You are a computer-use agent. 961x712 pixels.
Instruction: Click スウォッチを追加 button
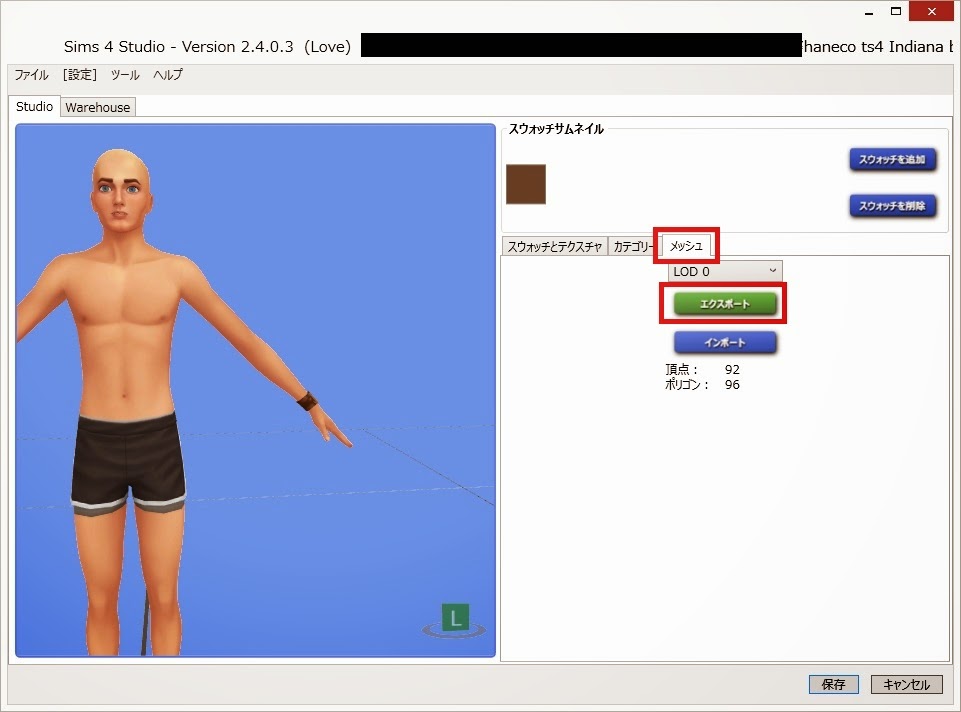(x=892, y=159)
